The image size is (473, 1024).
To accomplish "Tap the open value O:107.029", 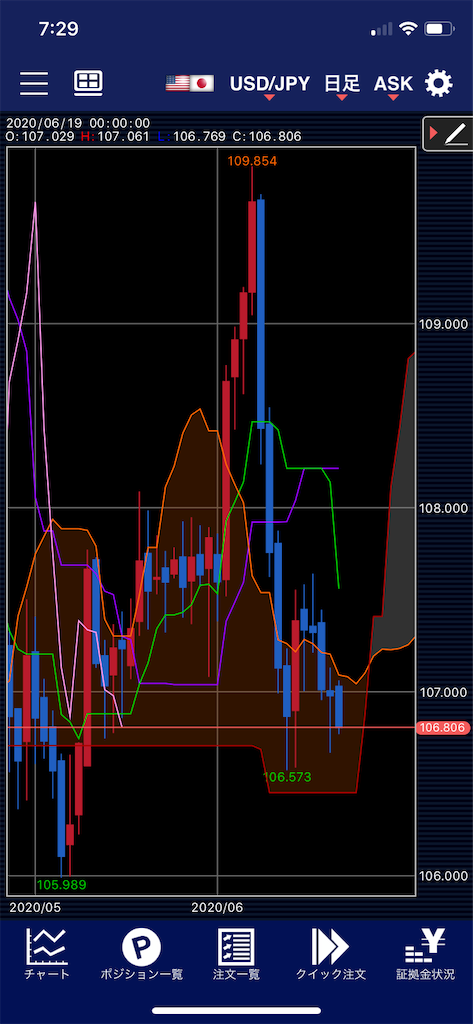I will tap(40, 136).
